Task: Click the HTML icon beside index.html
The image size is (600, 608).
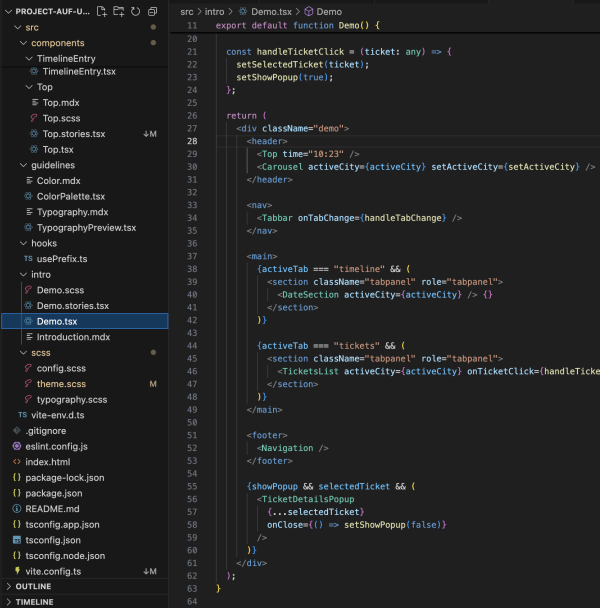Action: point(17,462)
